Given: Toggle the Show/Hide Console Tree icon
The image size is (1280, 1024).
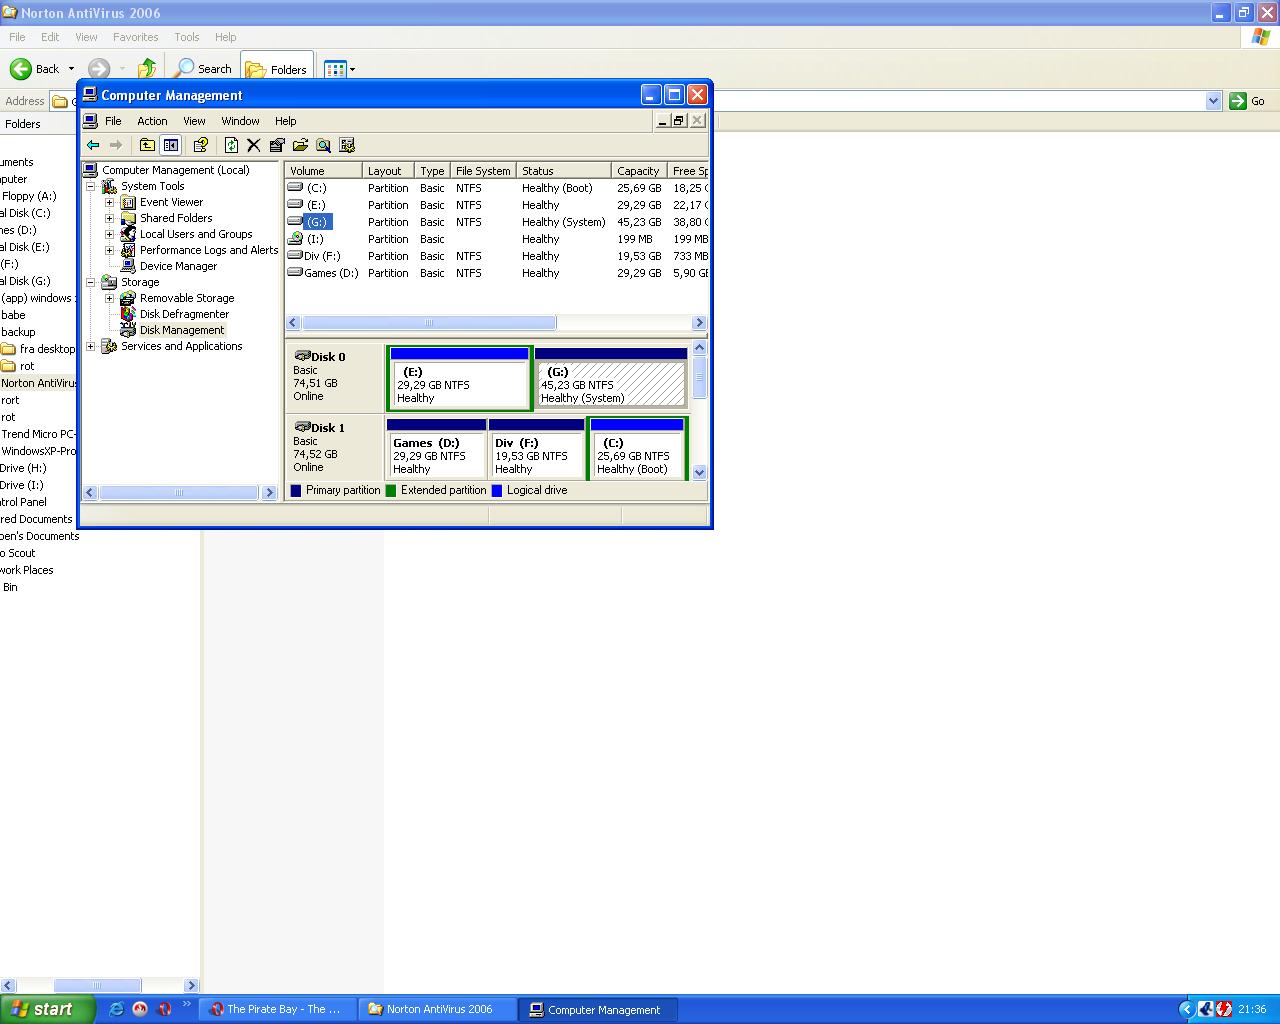Looking at the screenshot, I should pyautogui.click(x=171, y=145).
